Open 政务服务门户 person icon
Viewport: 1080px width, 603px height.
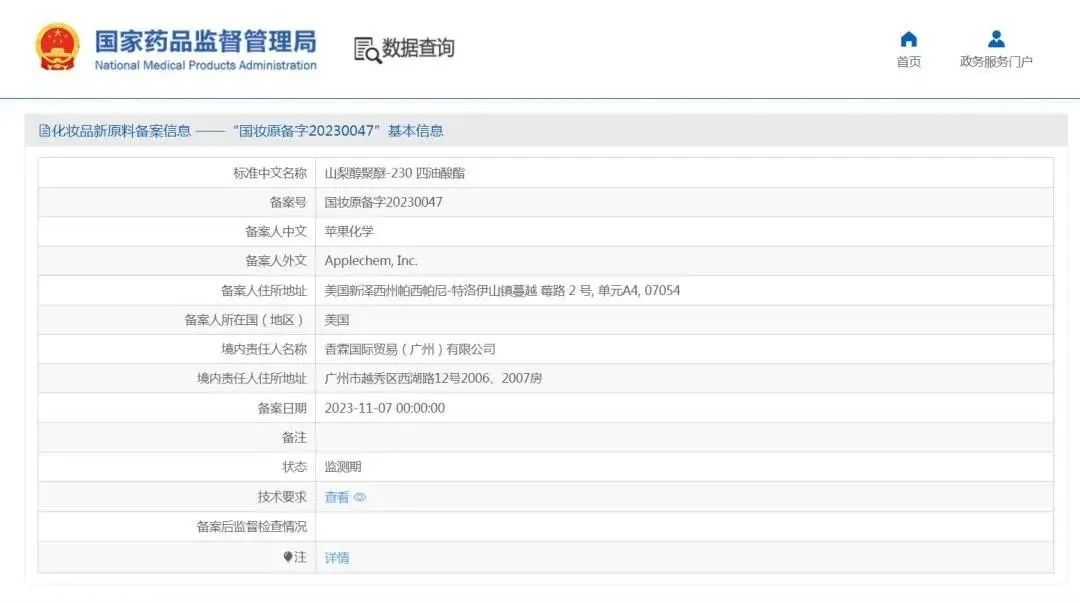click(996, 39)
